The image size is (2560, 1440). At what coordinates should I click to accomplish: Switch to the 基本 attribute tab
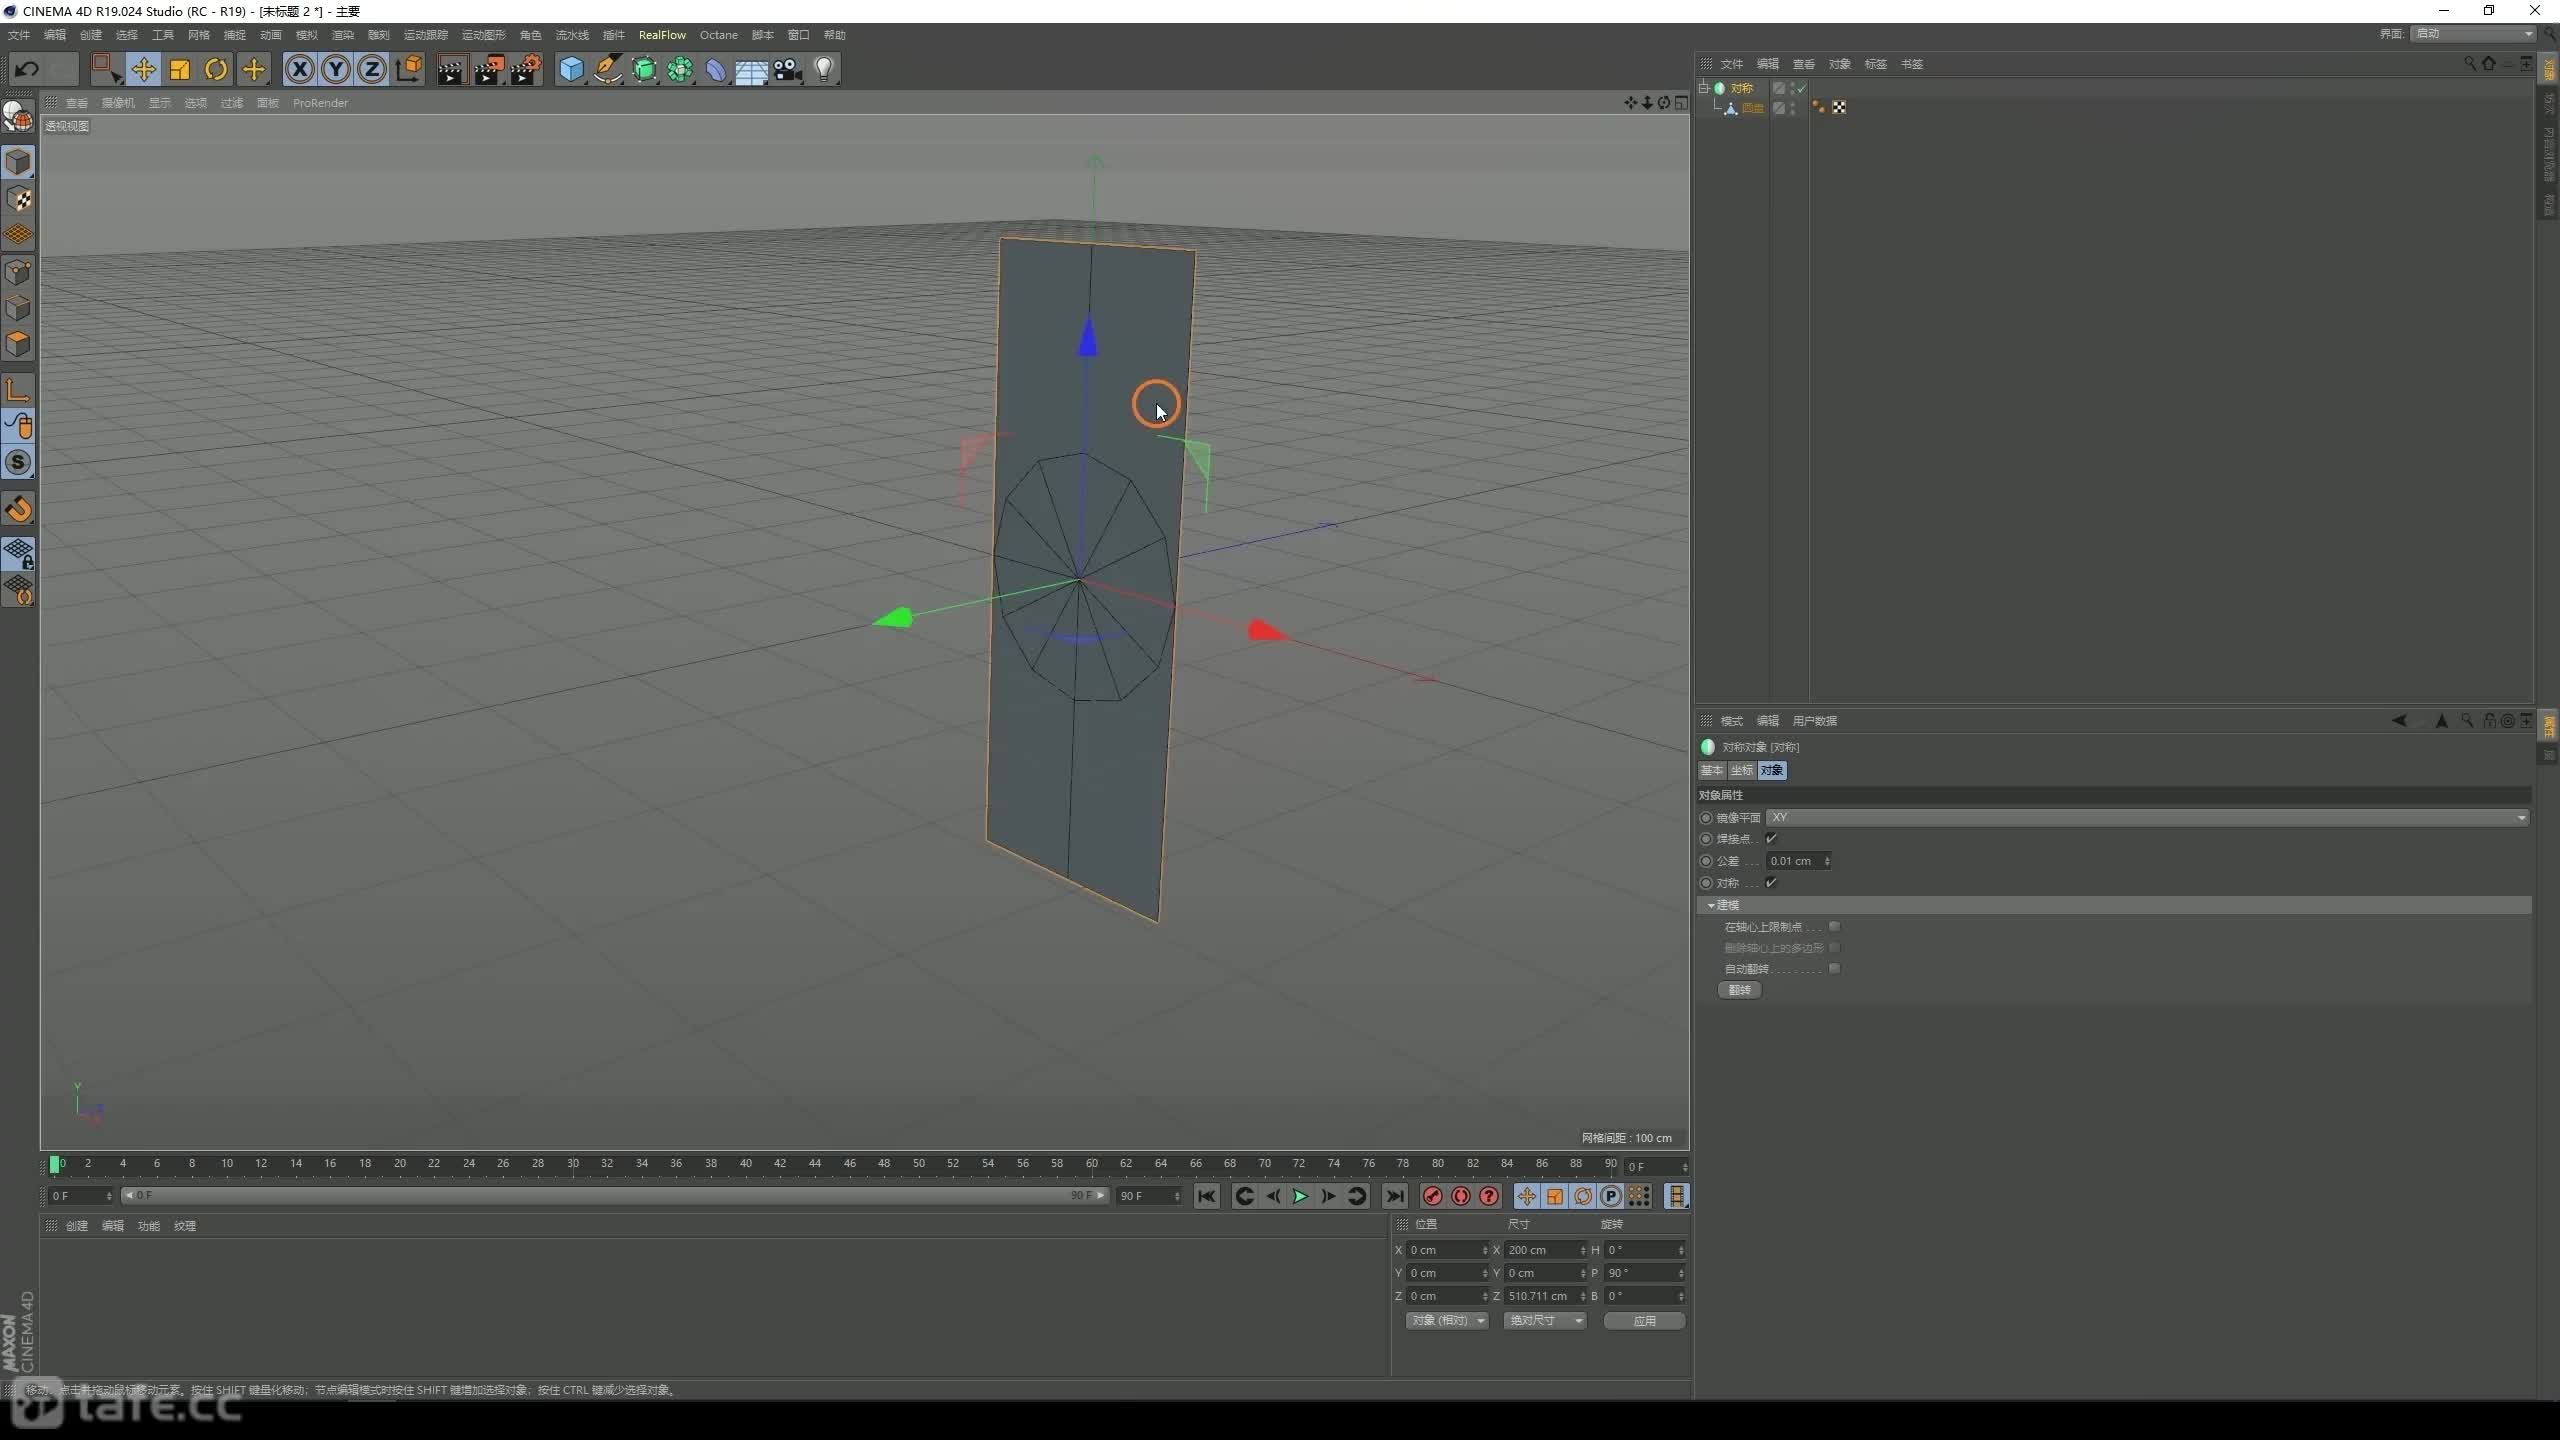click(1712, 770)
